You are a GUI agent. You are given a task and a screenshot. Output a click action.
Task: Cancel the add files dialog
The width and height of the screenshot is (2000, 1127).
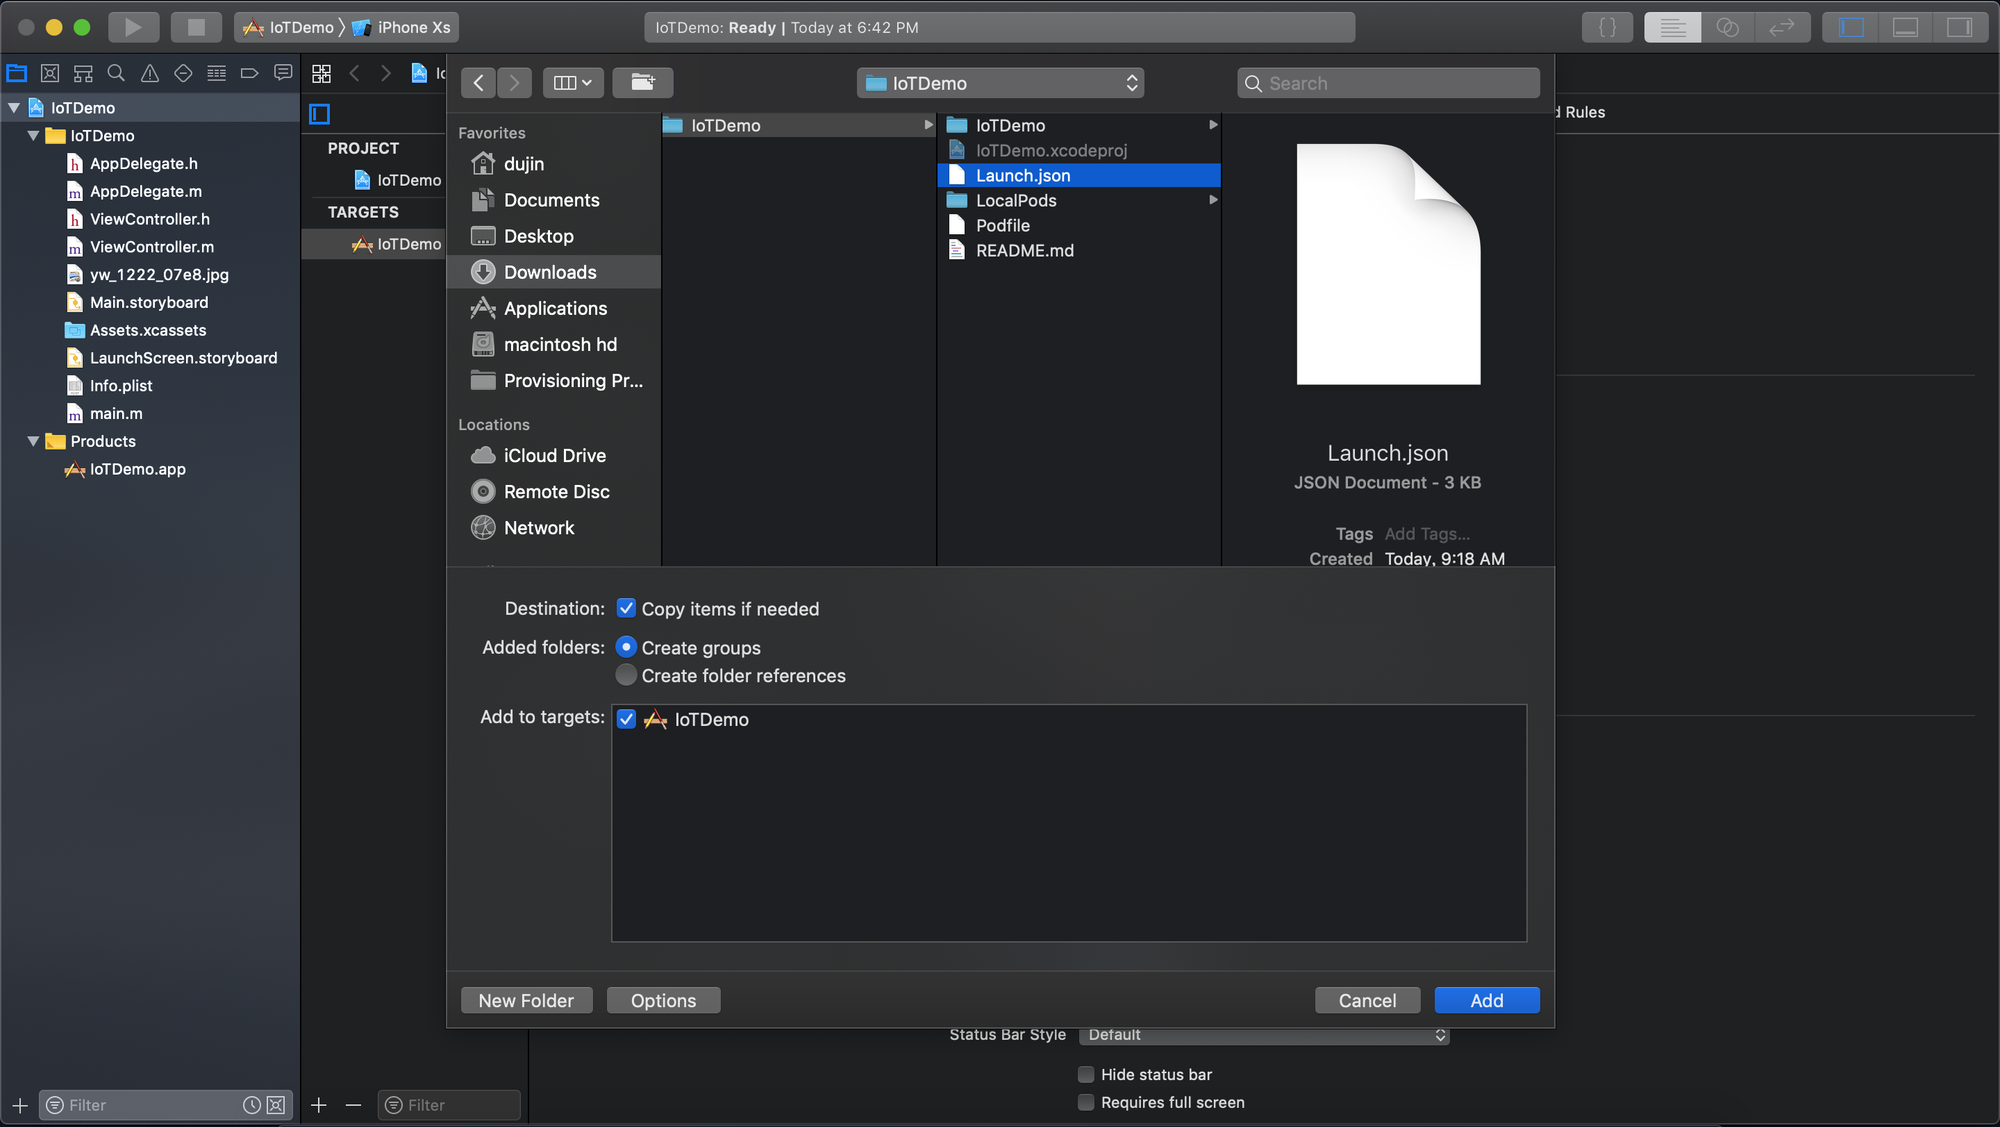tap(1367, 1000)
